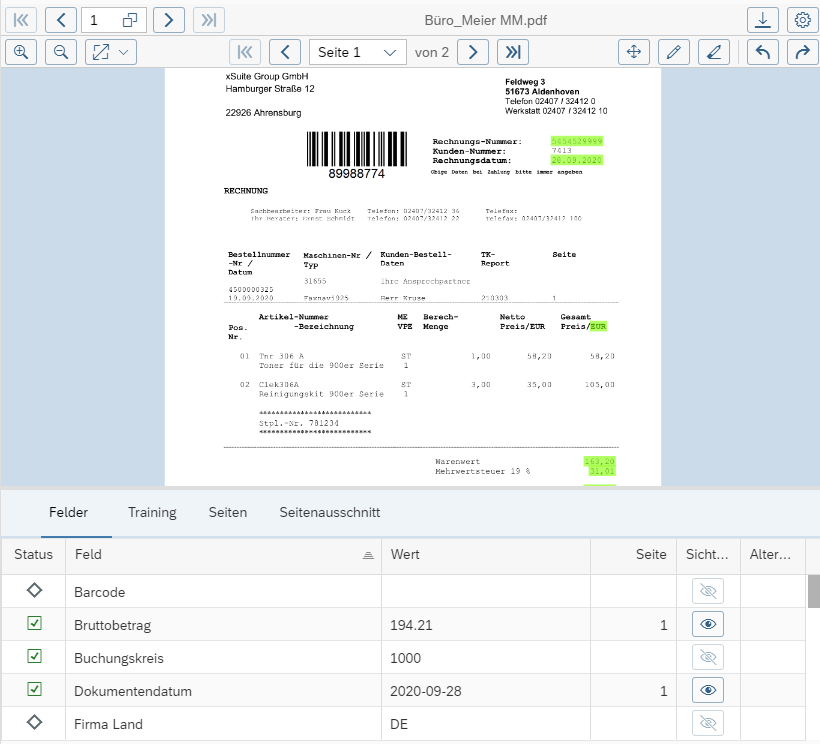The height and width of the screenshot is (744, 820).
Task: Select the pencil edit tool
Action: pos(674,52)
